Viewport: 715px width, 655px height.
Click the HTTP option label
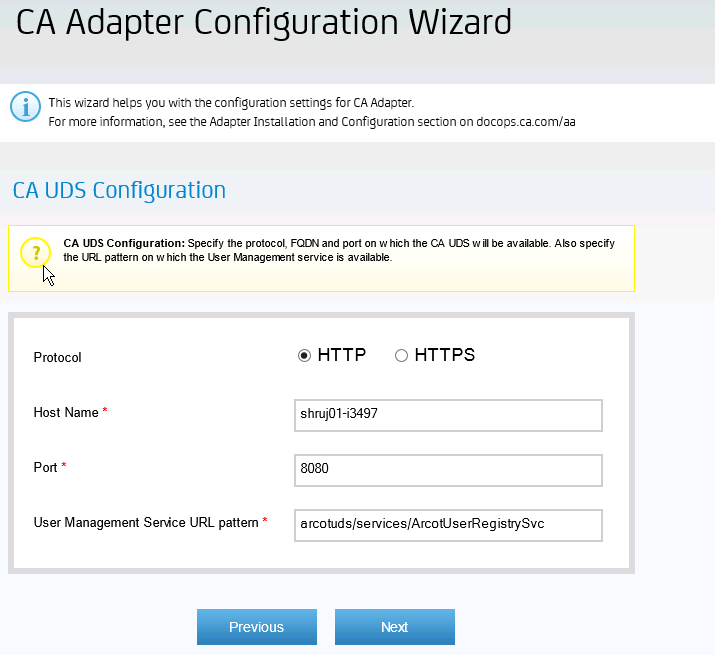click(342, 355)
